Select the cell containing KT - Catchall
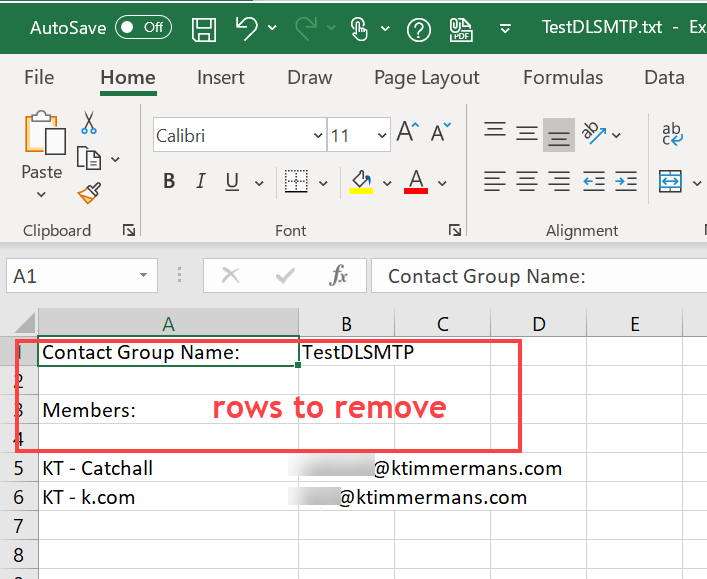Image resolution: width=707 pixels, height=579 pixels. (x=168, y=468)
